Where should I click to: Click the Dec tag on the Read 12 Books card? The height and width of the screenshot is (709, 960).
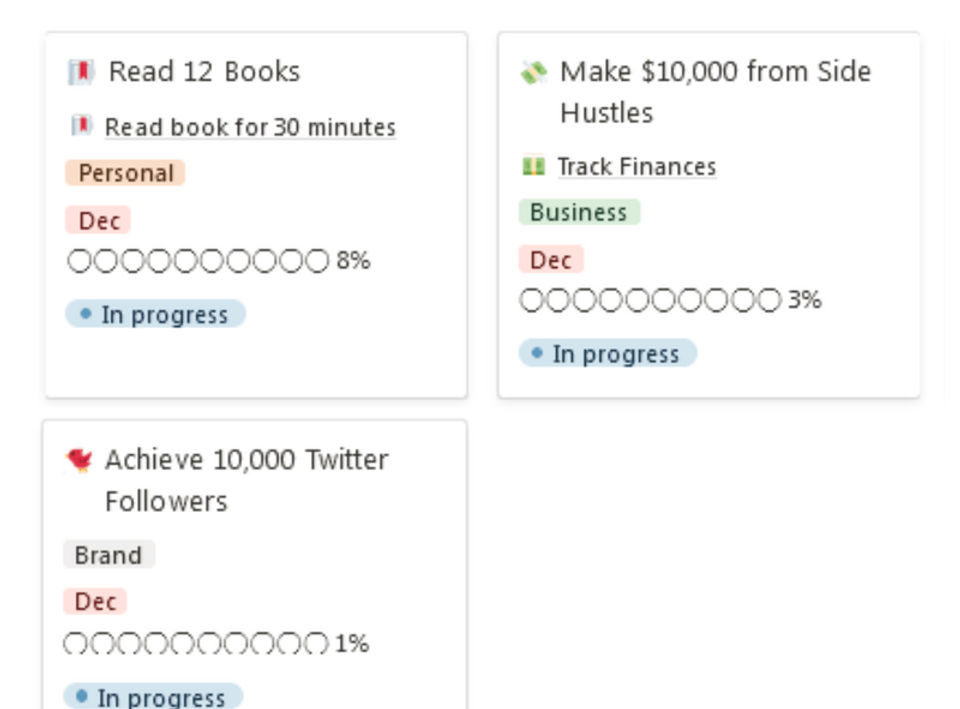point(98,220)
